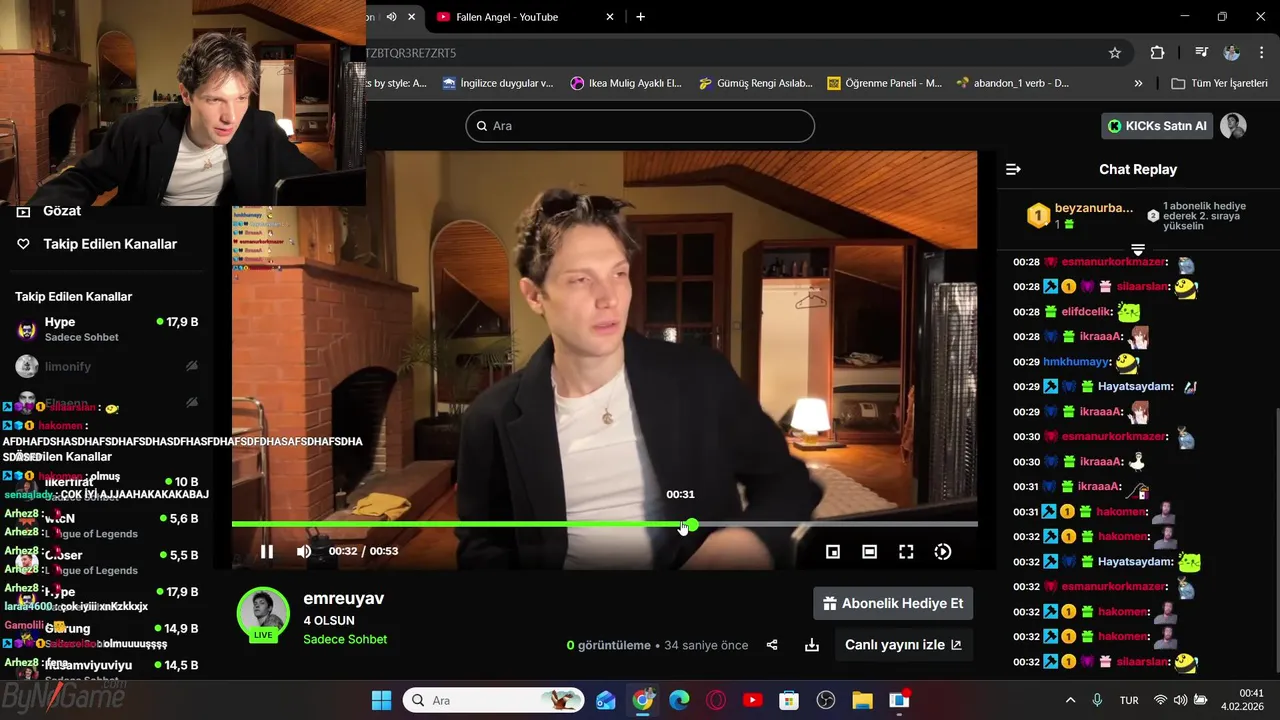Open the limonify offline channel
Screen dimensions: 1280x720
point(107,366)
